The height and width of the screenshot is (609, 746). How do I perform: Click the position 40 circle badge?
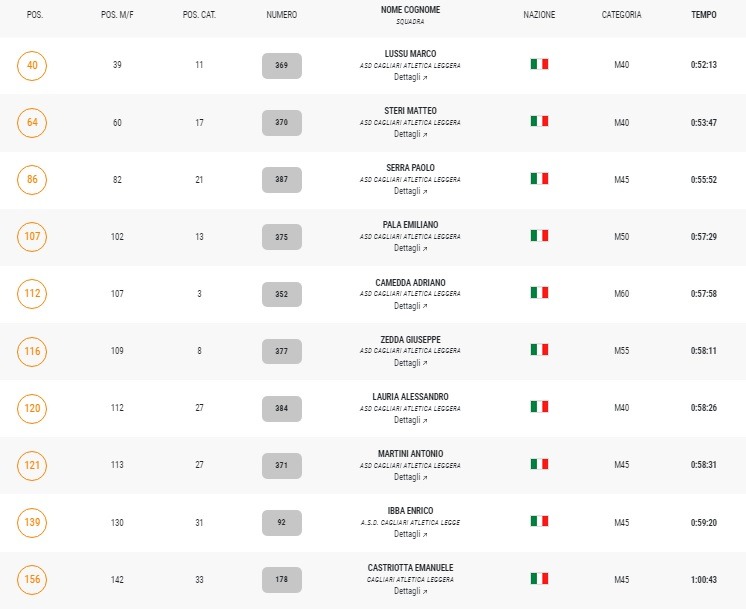[x=32, y=65]
